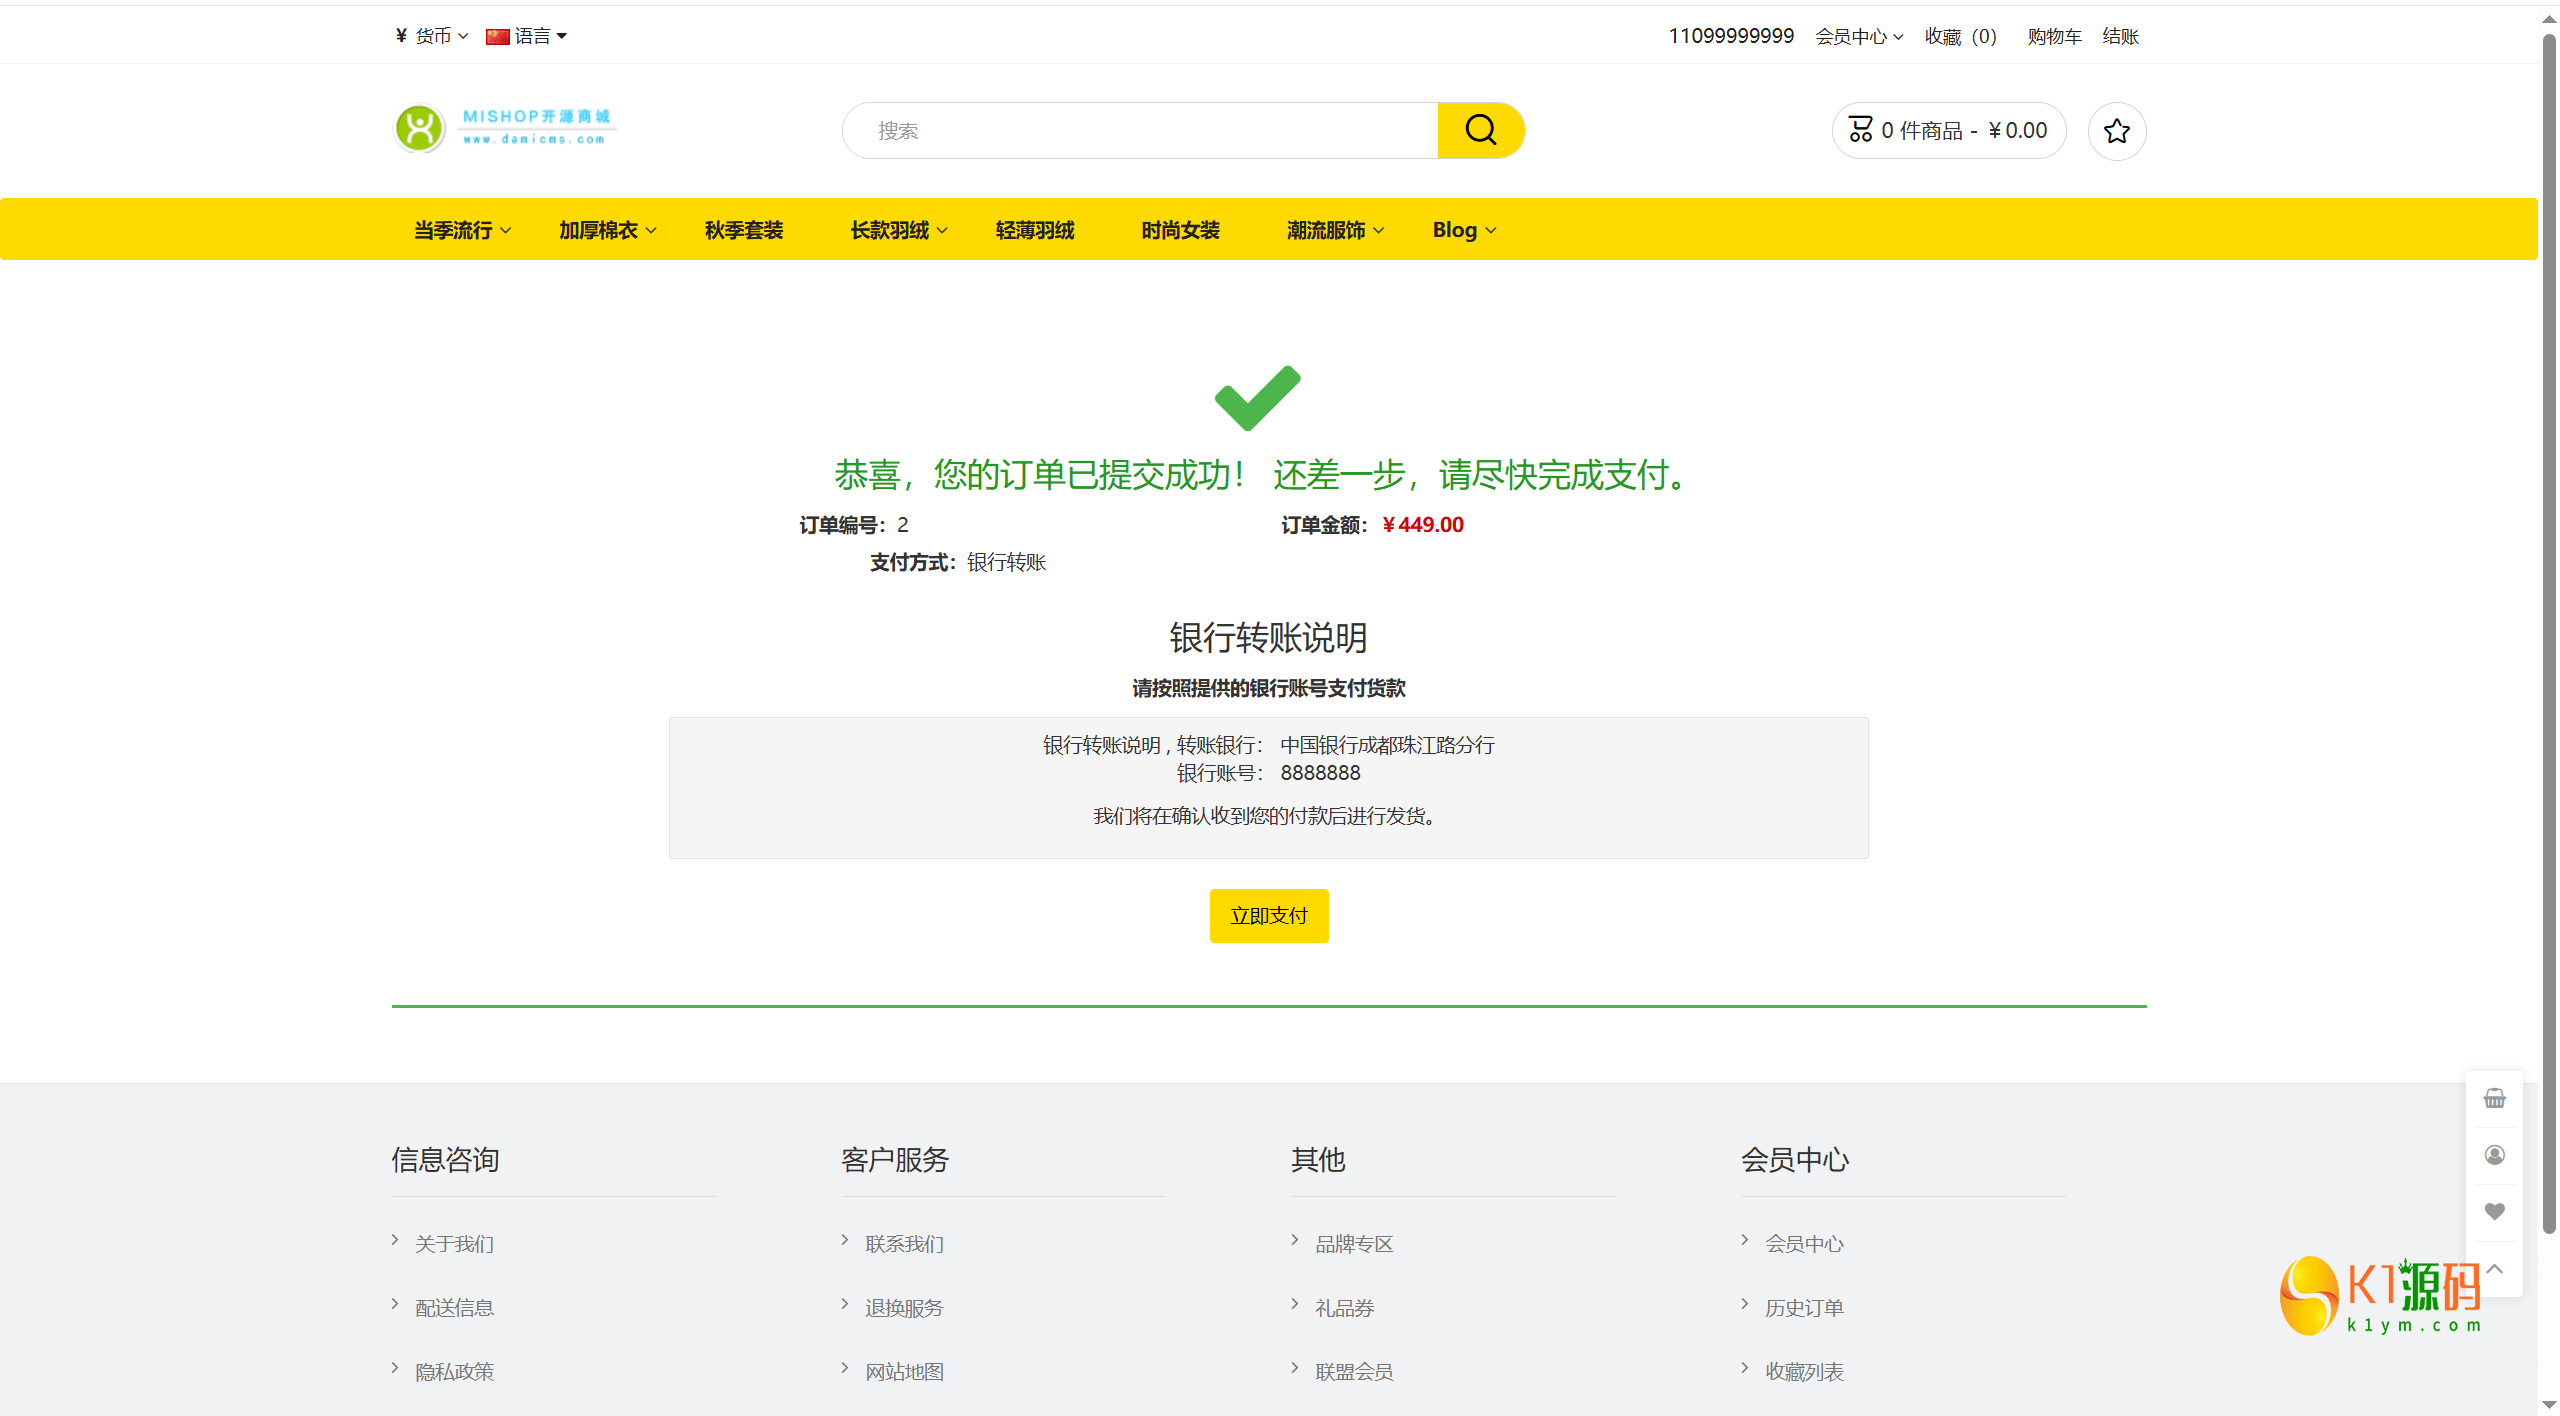The image size is (2560, 1416).
Task: Select the 时尚女装 navigation item
Action: tap(1180, 230)
